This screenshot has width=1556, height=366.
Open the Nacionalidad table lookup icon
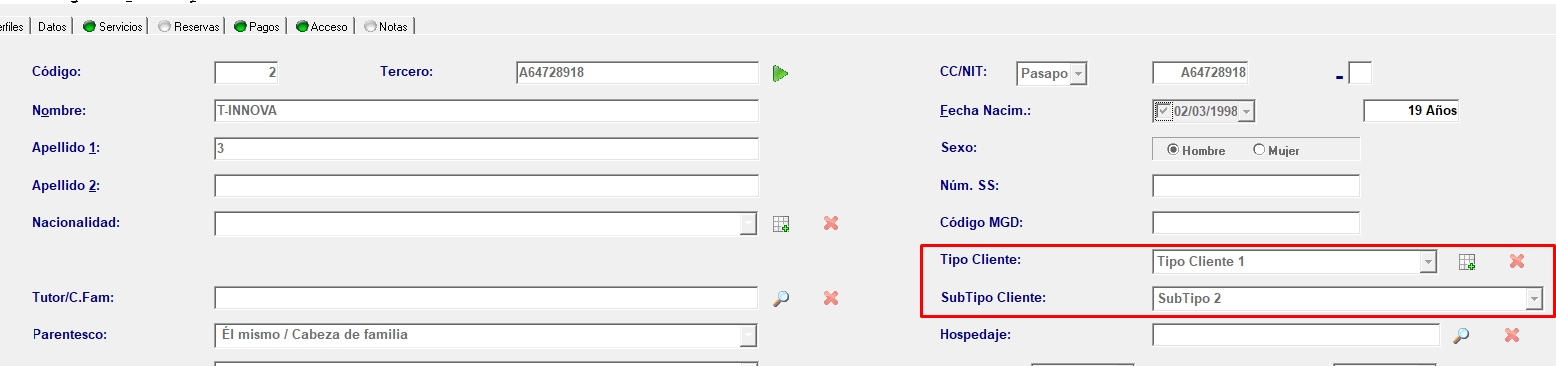point(781,224)
